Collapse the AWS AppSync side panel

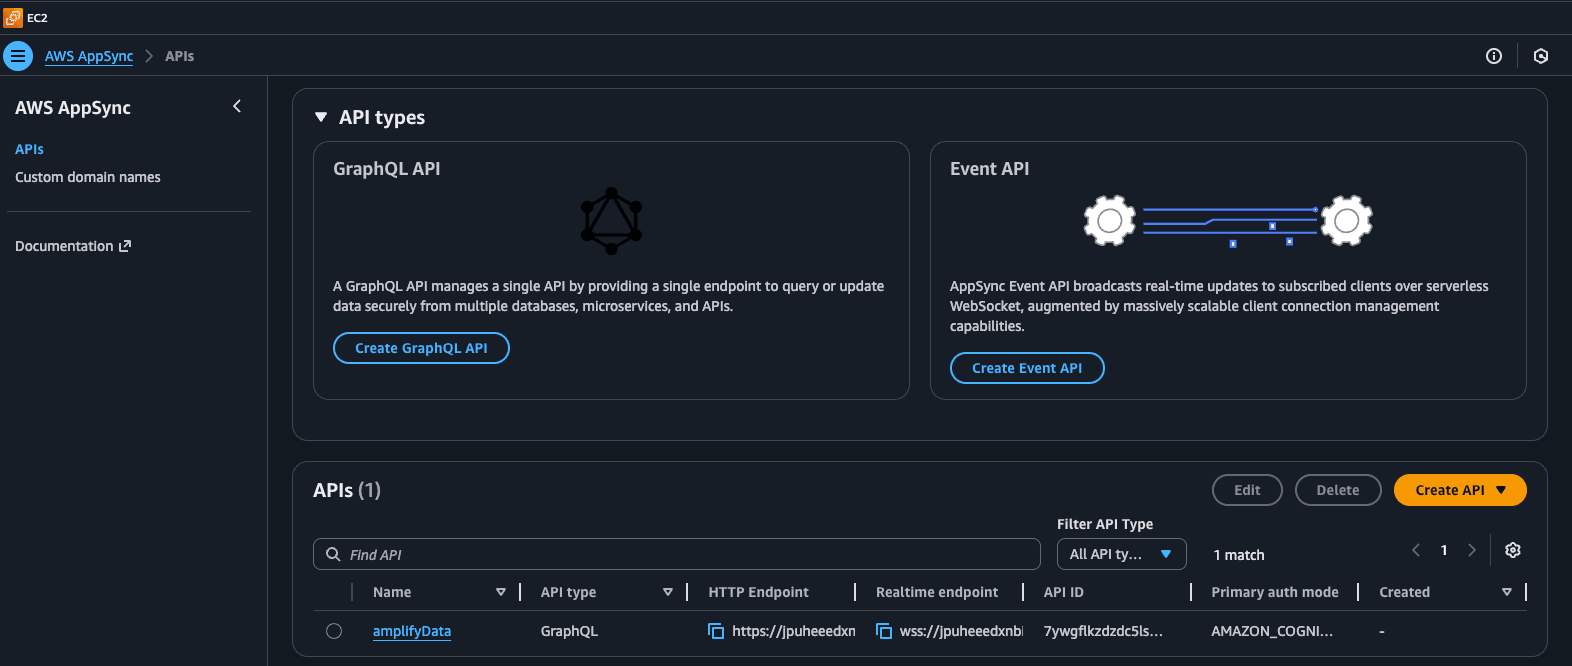237,106
